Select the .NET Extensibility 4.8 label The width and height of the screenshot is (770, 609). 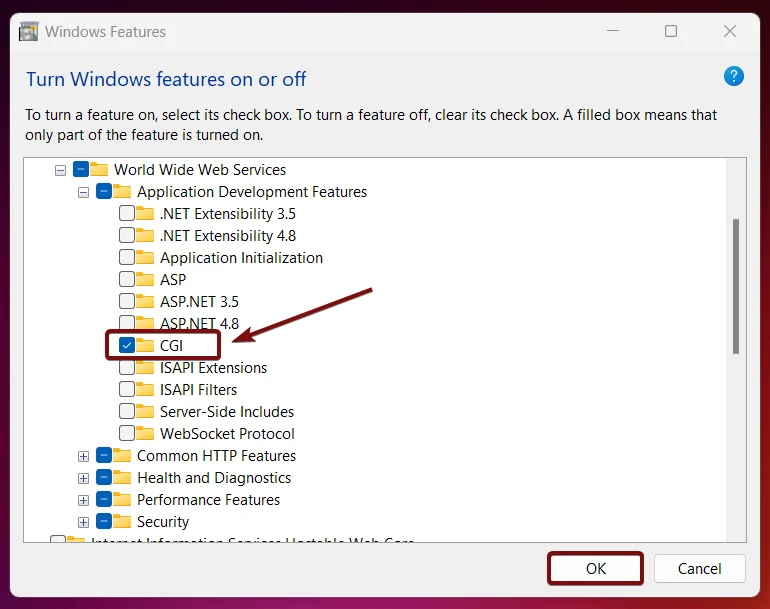(228, 236)
